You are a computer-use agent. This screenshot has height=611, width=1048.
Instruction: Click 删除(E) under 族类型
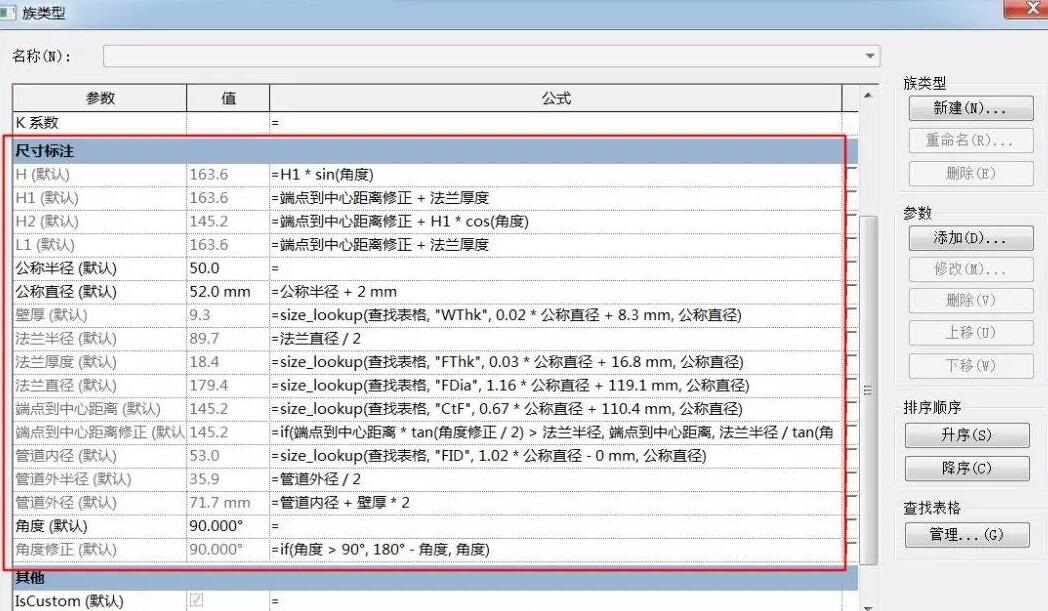click(x=969, y=172)
